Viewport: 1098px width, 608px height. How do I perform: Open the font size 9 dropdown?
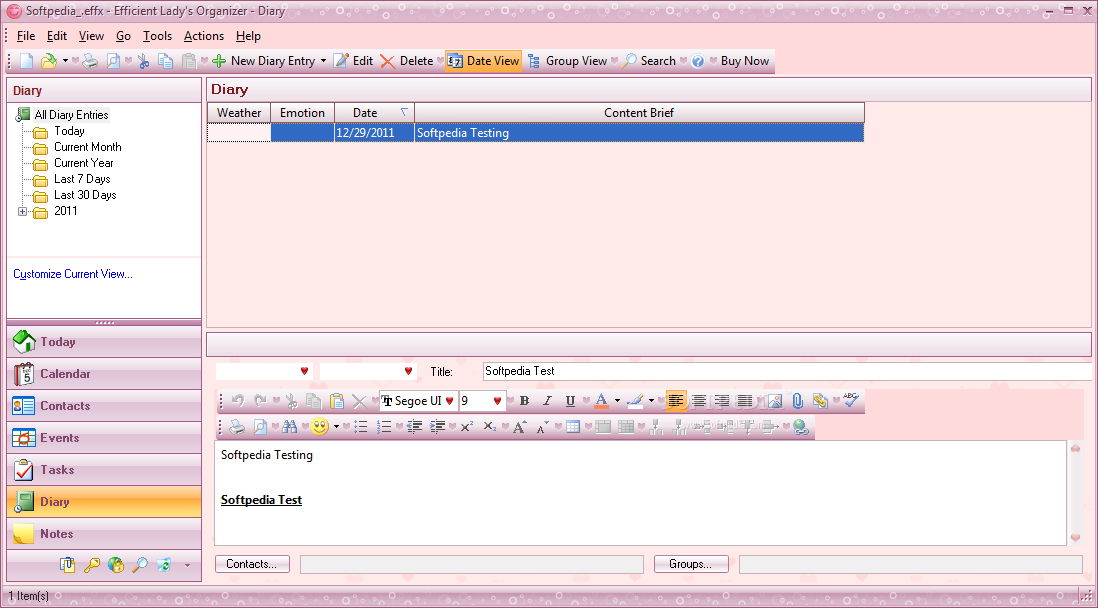coord(497,401)
